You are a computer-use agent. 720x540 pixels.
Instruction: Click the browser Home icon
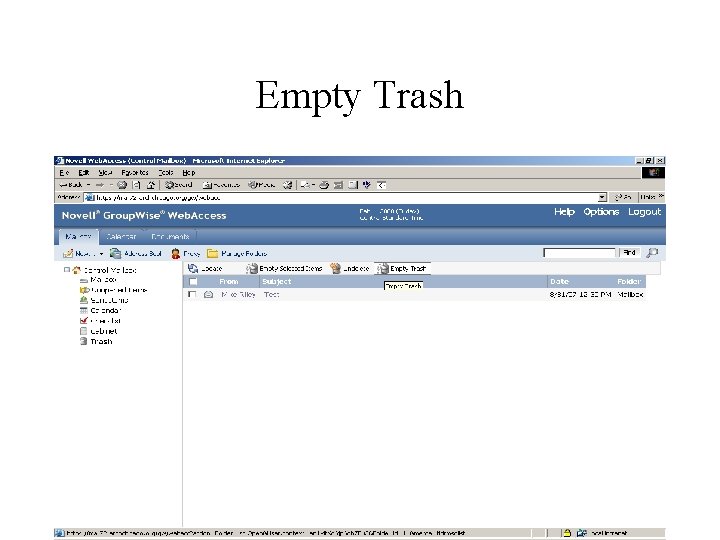151,185
